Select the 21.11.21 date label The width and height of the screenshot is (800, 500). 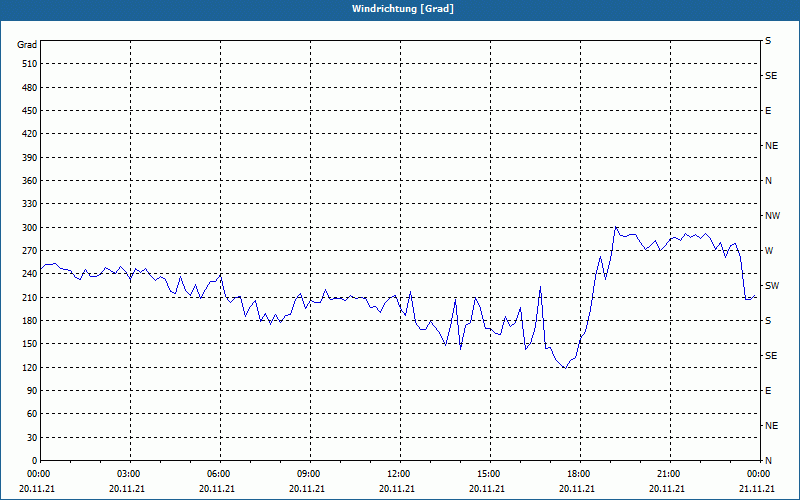pyautogui.click(x=757, y=488)
